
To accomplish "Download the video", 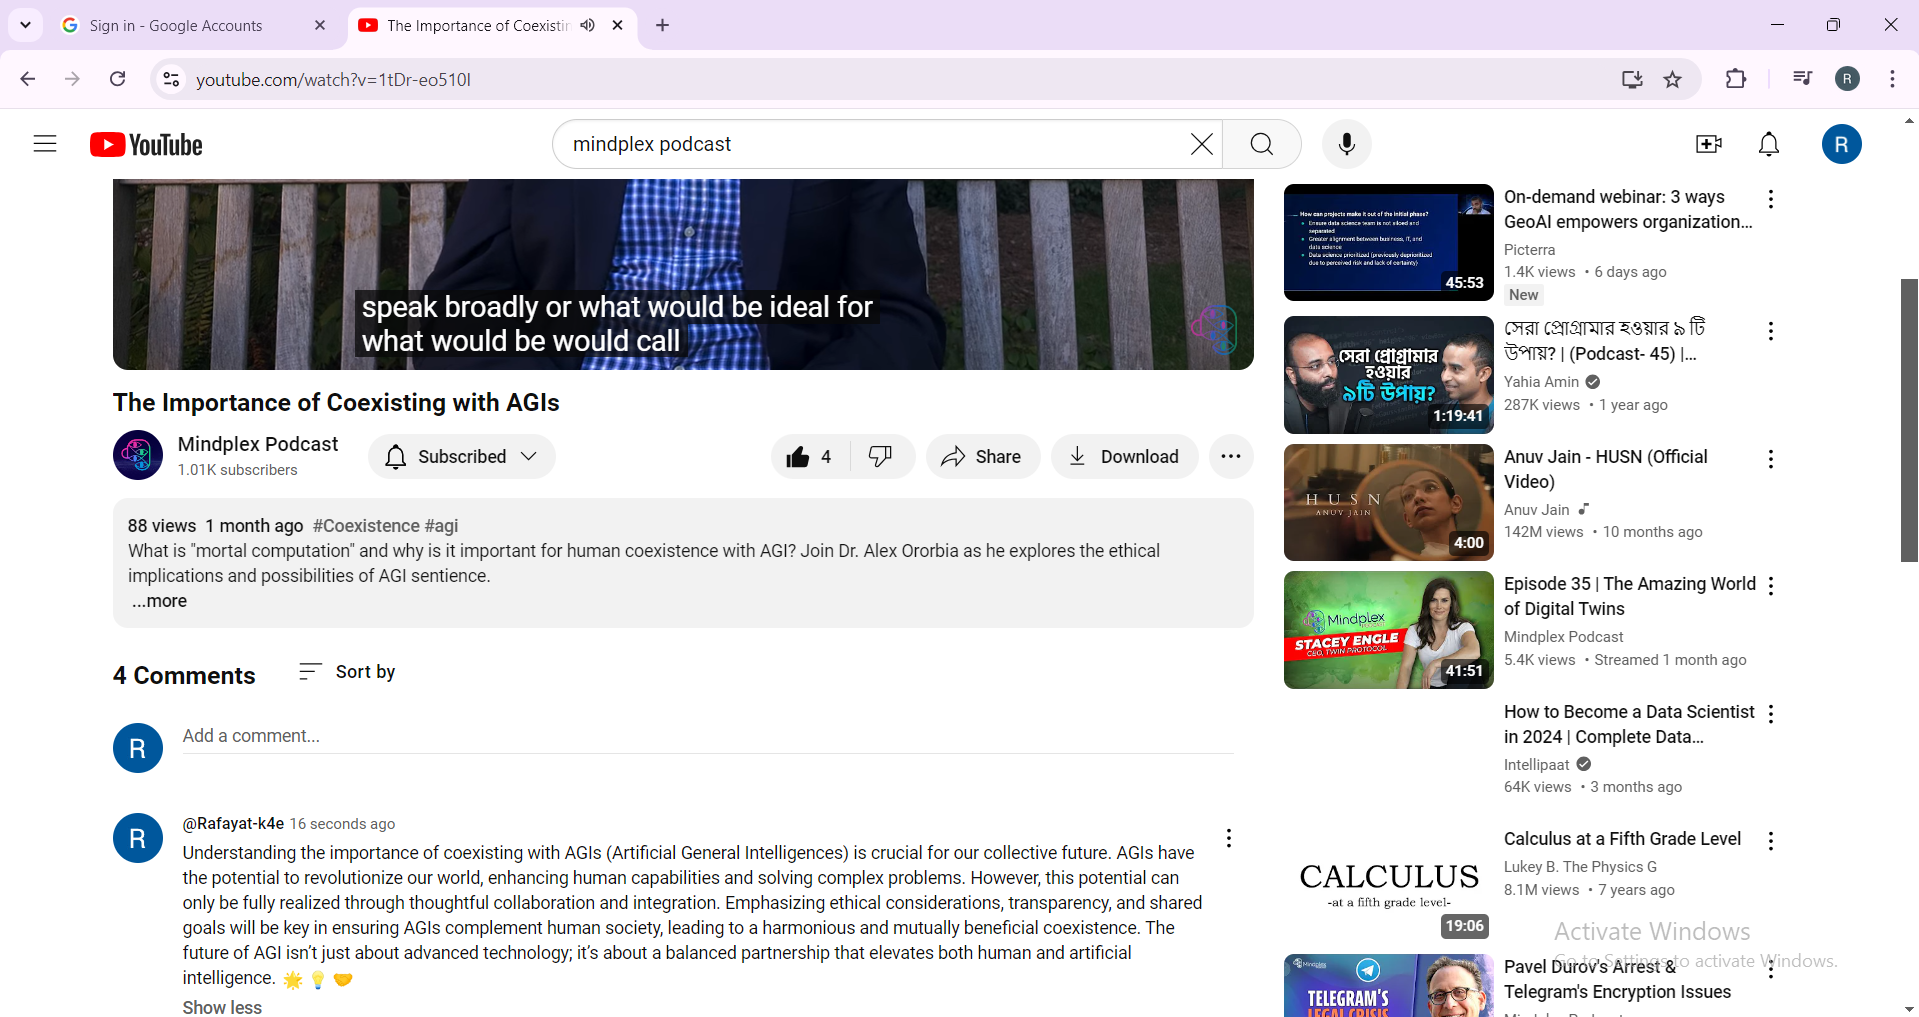I will point(1125,457).
